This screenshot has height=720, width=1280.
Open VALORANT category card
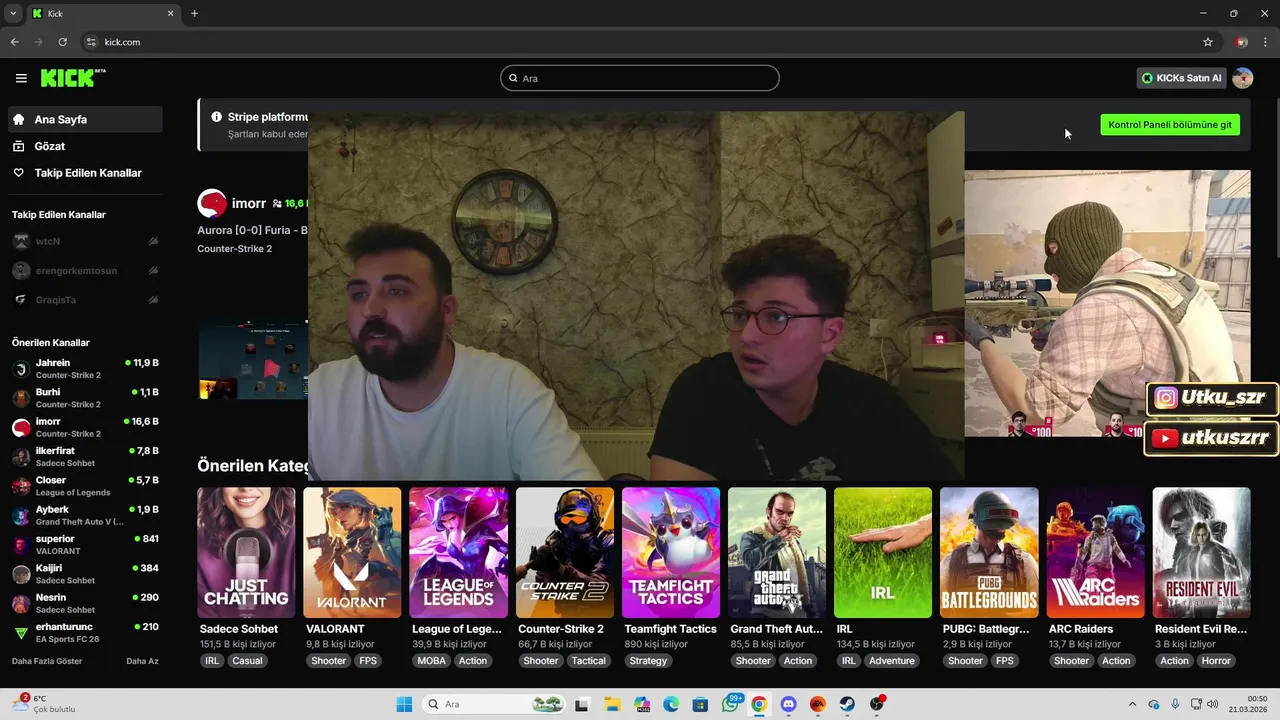352,552
